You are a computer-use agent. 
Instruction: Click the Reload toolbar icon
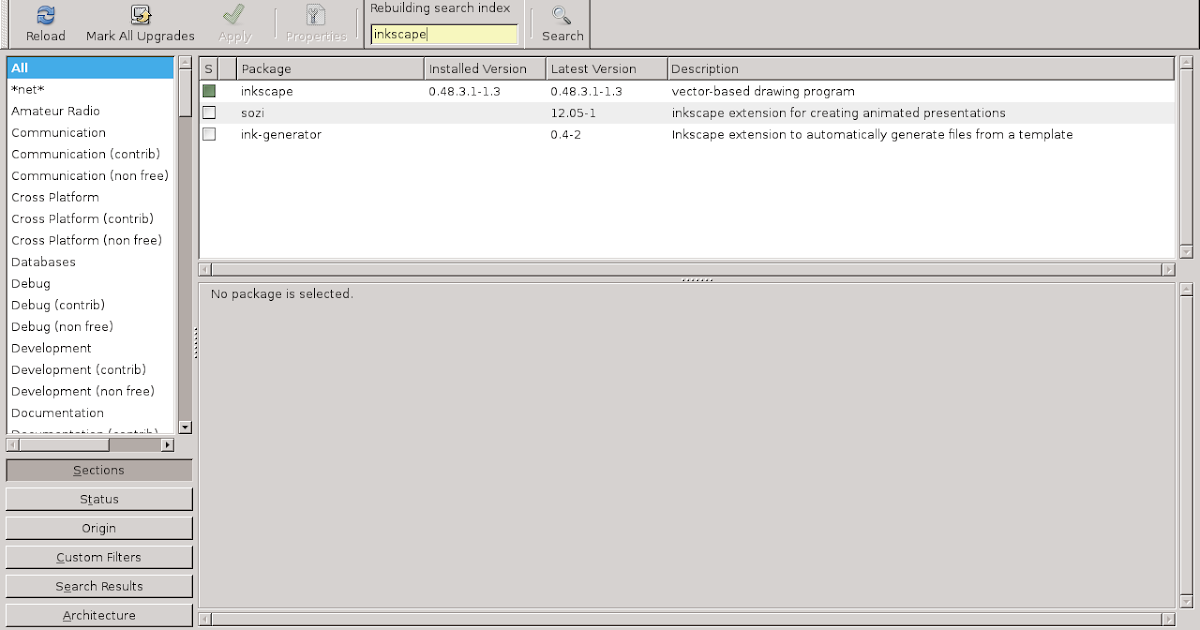coord(45,15)
